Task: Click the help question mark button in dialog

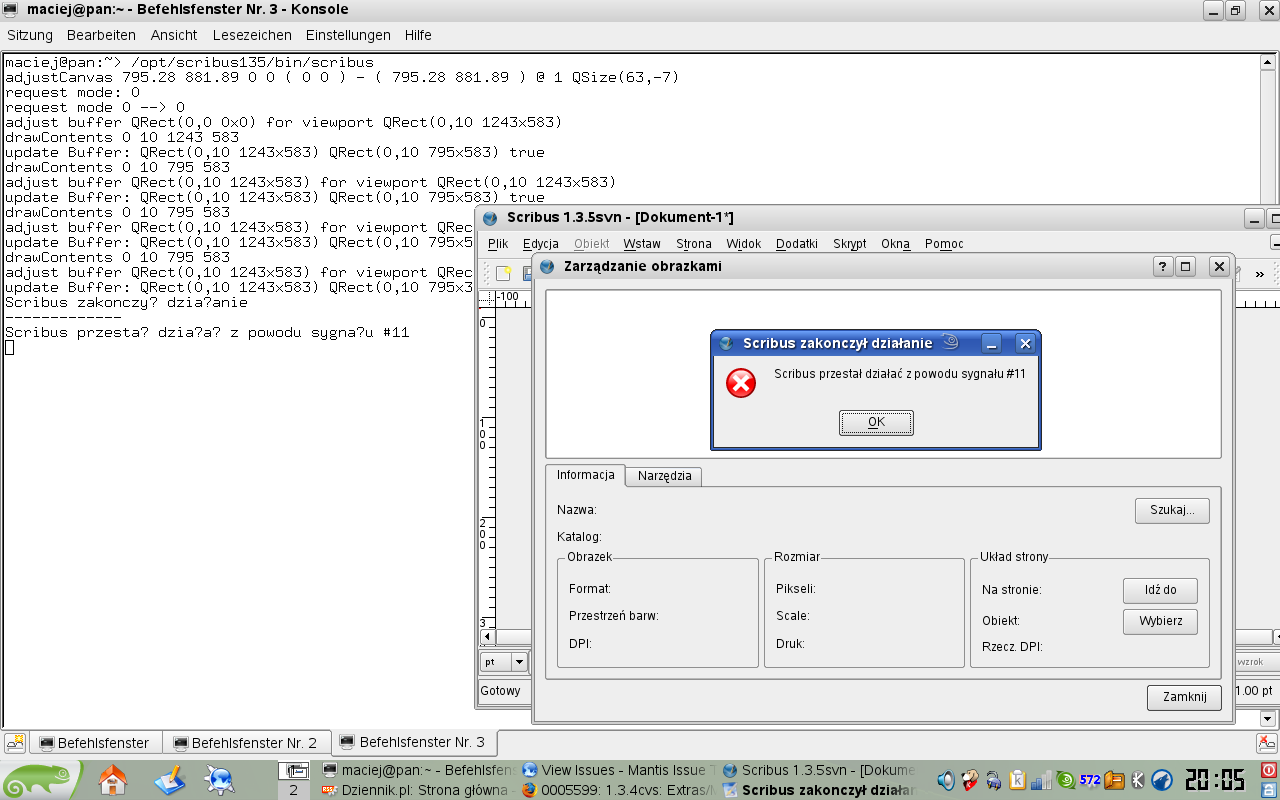Action: 1163,267
